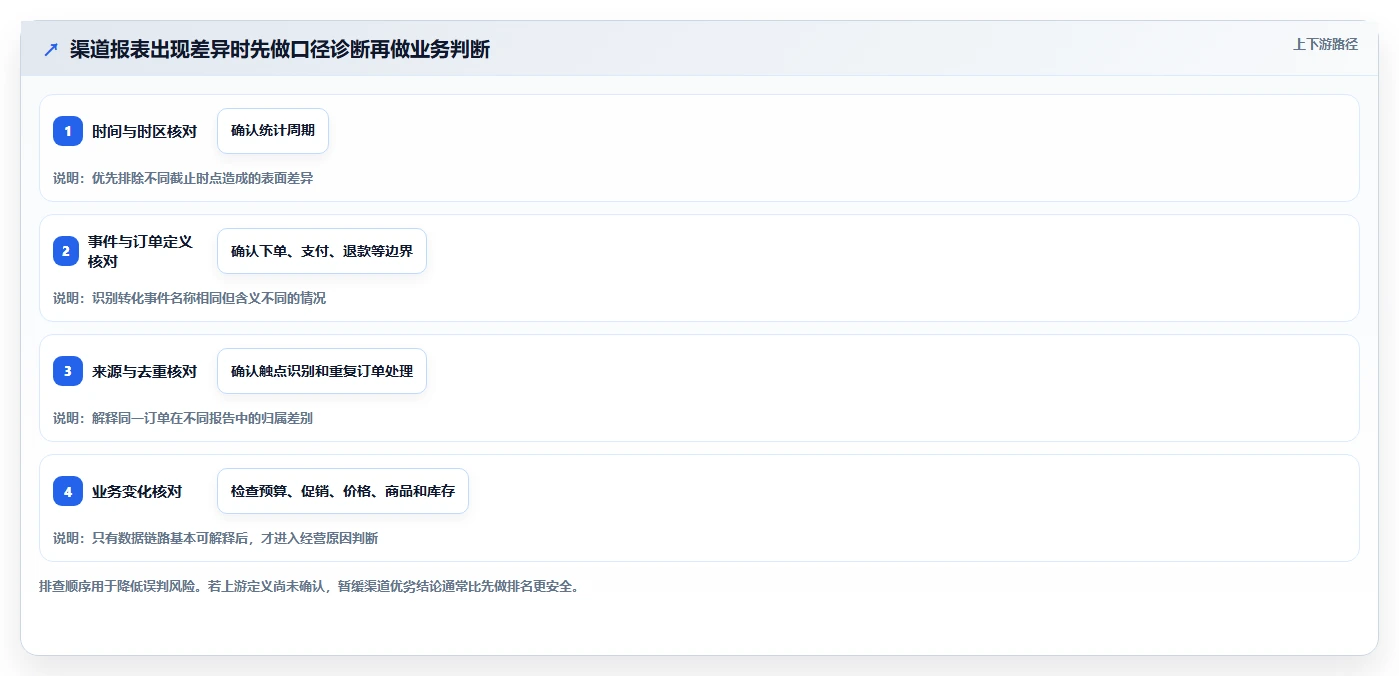
Task: Click the 上下游路径 label in the header
Action: pos(1325,44)
